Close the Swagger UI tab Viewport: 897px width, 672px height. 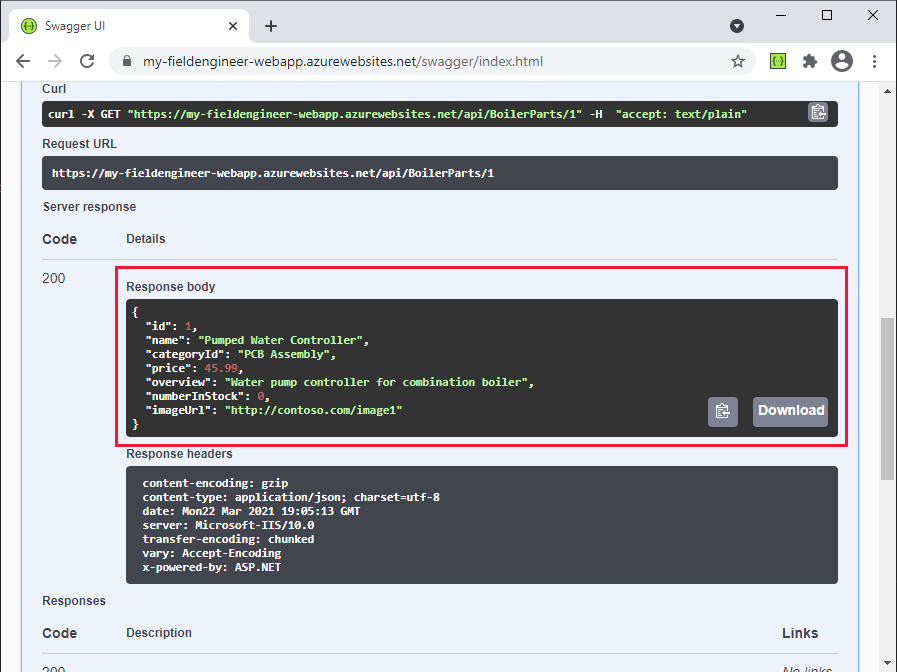[233, 26]
